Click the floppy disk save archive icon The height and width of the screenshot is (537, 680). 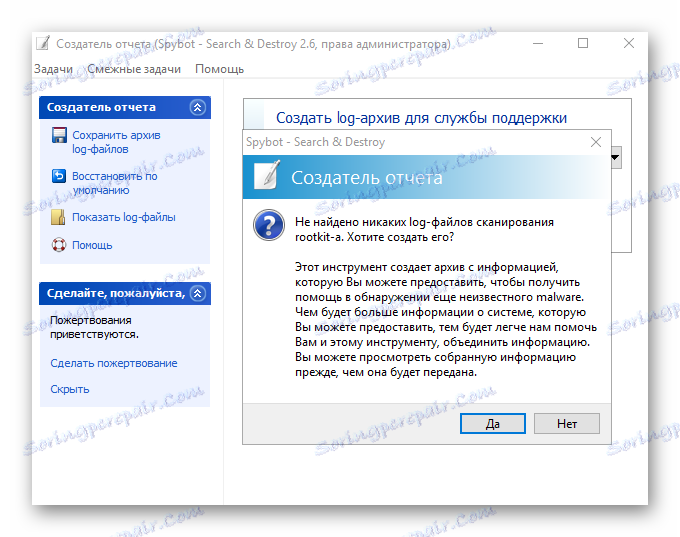59,135
